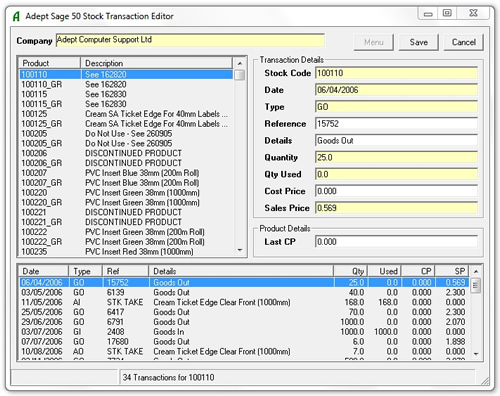Click the transaction Type column header
This screenshot has width=500, height=396.
pos(86,271)
